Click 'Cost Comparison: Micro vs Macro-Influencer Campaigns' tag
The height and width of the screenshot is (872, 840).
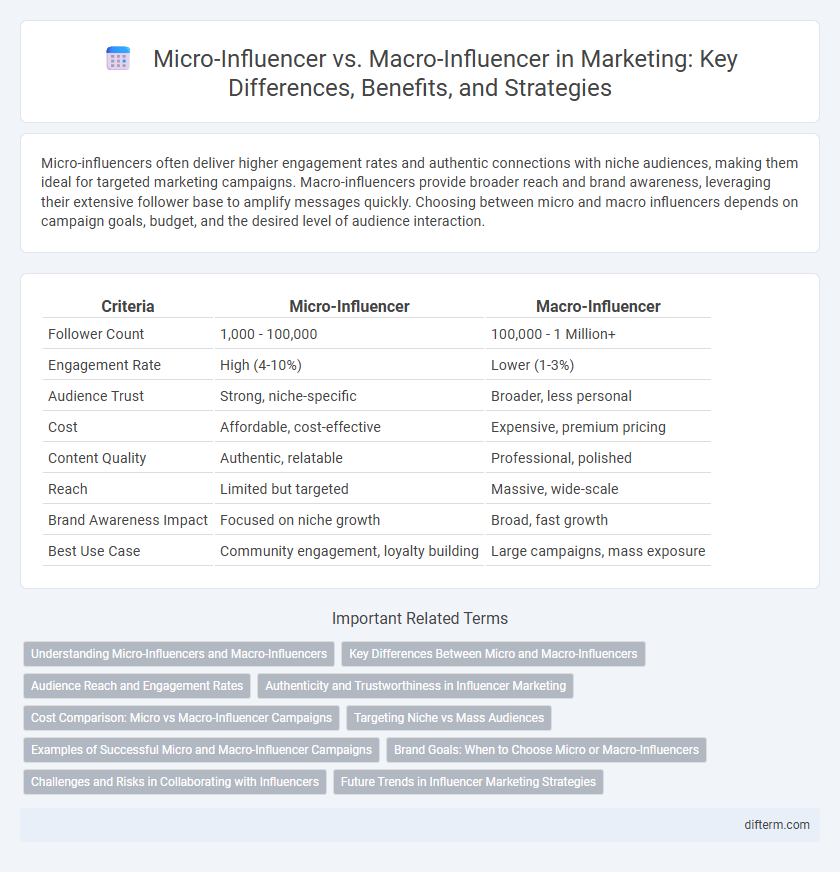[181, 718]
